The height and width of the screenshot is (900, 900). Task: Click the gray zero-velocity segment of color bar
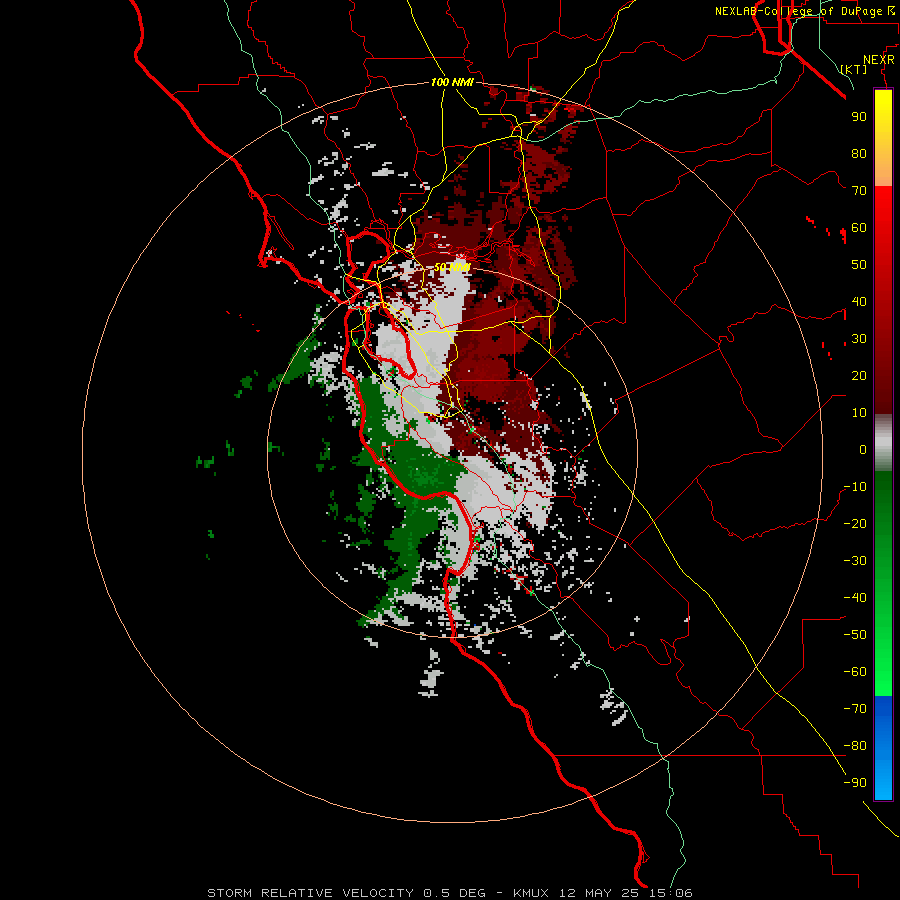[x=883, y=443]
